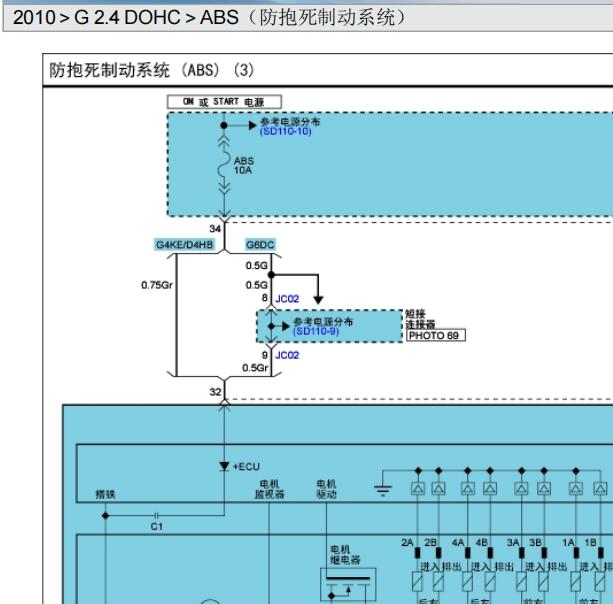The width and height of the screenshot is (613, 604).
Task: Click the JC02 link beside pin 9
Action: (x=287, y=355)
